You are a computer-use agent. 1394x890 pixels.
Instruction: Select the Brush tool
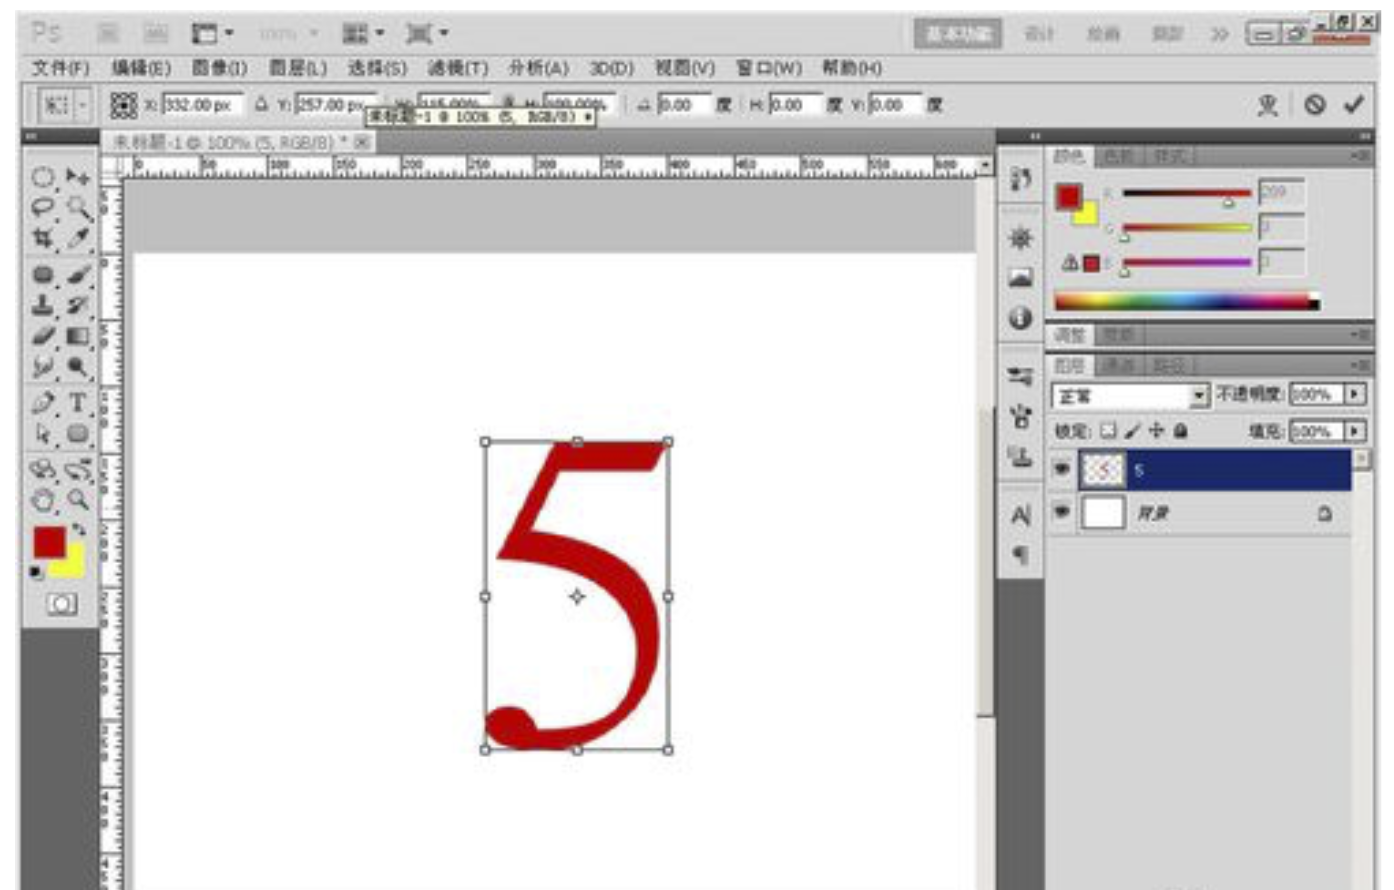coord(78,274)
